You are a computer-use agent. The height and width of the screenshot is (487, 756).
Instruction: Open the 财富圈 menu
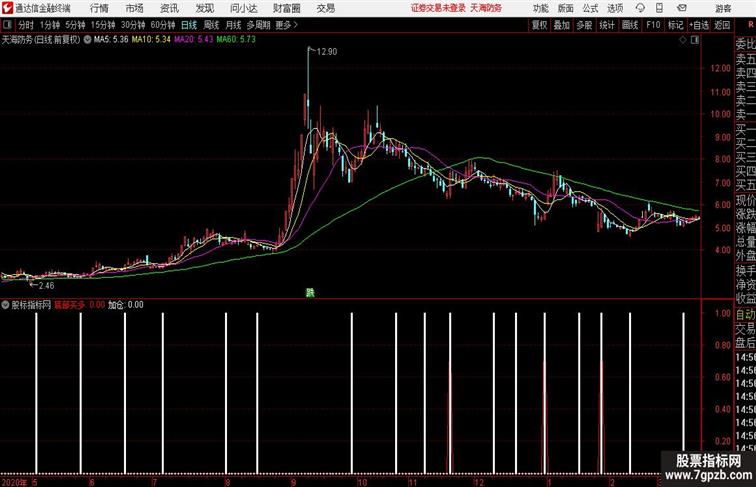[286, 8]
